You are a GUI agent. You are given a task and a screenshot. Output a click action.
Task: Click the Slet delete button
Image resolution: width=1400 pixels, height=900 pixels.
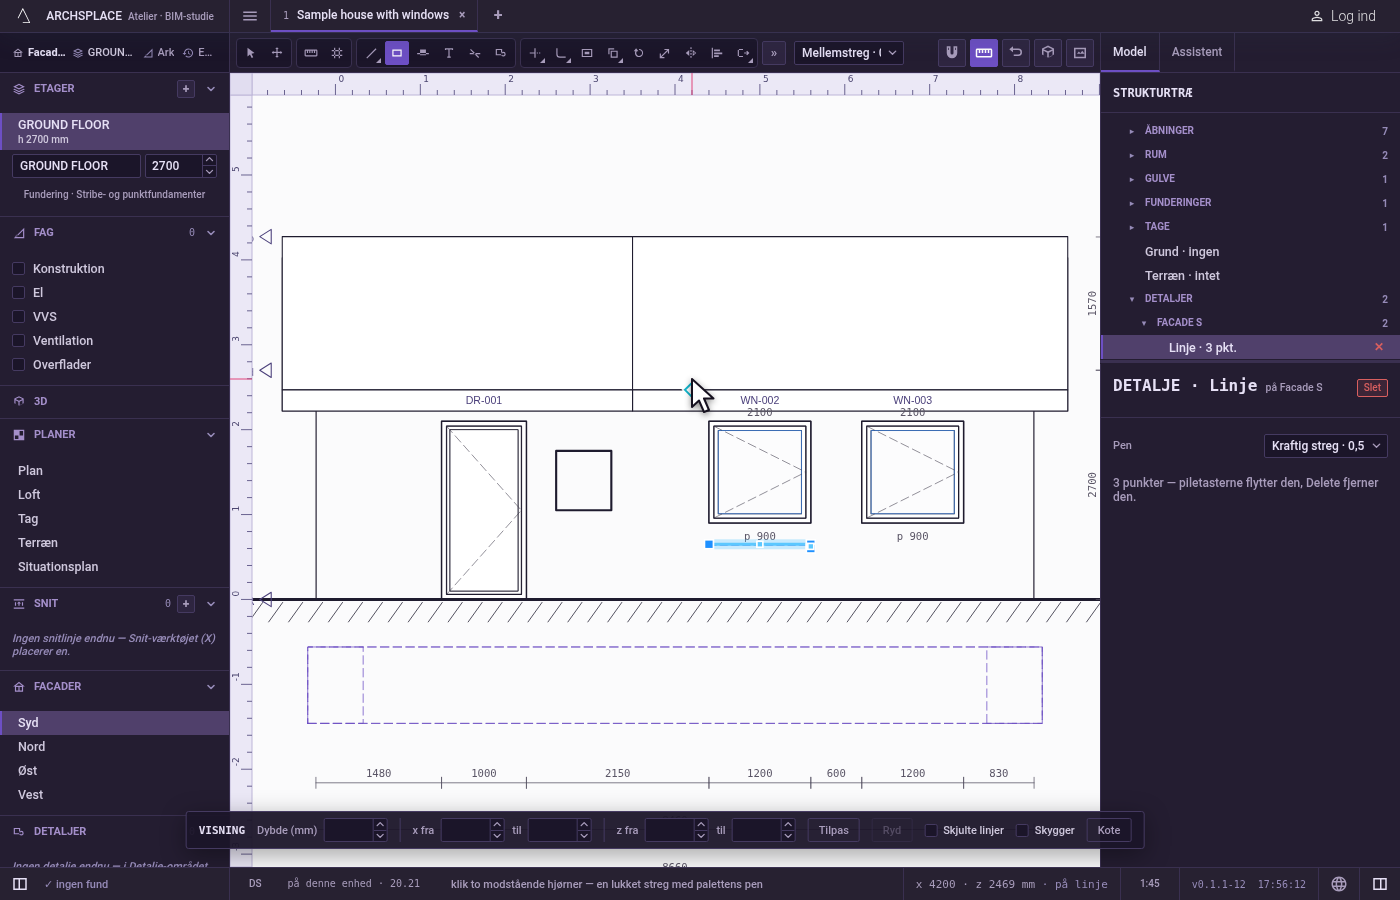[x=1372, y=388]
